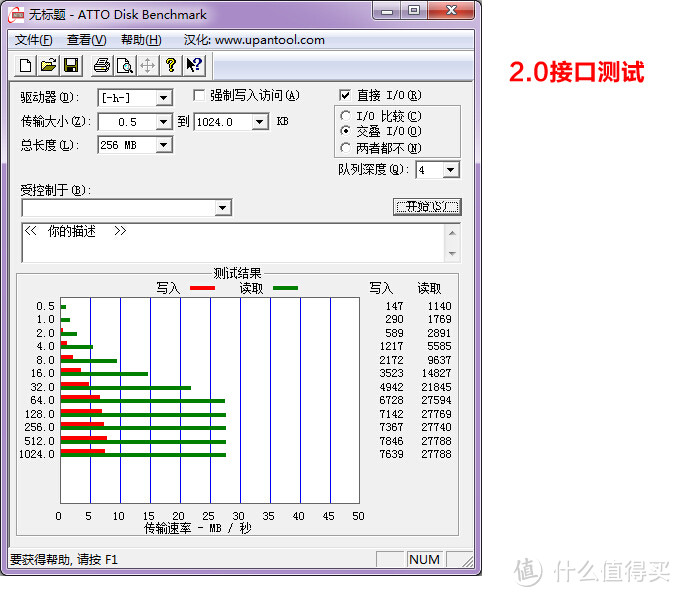Click the description box scroll up arrow
Screen dimensions: 680x597
click(x=452, y=233)
